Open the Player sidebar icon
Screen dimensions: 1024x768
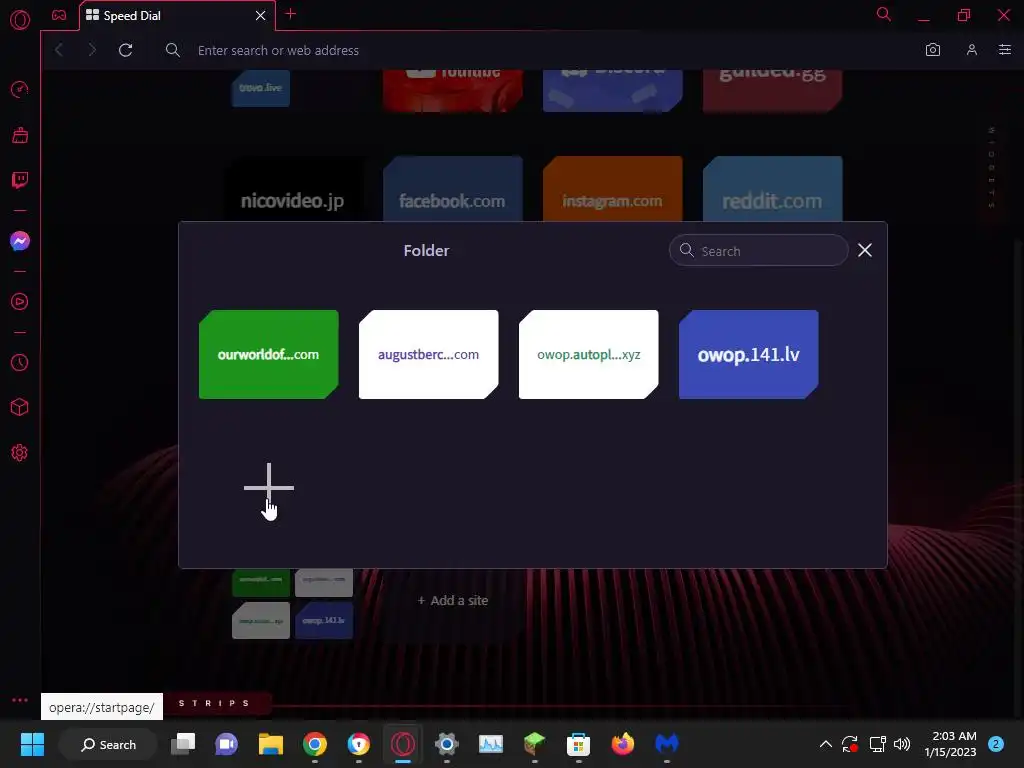tap(20, 302)
